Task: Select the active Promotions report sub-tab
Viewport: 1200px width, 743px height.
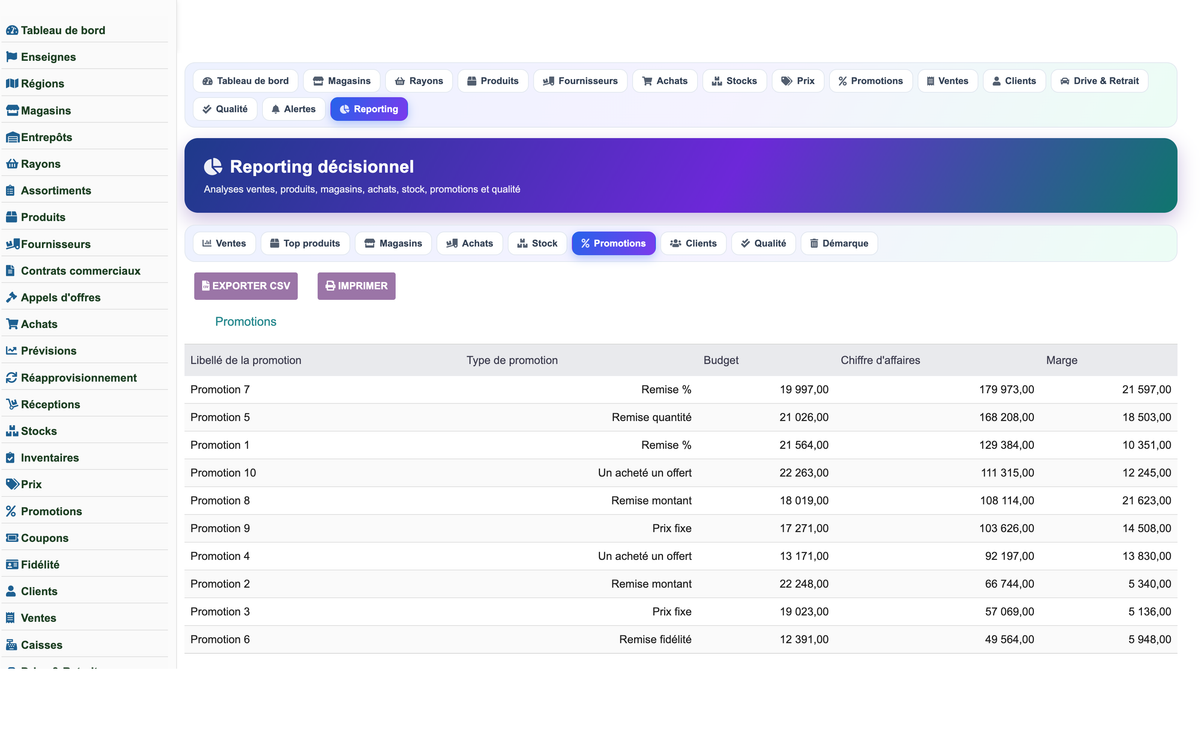Action: [x=614, y=243]
